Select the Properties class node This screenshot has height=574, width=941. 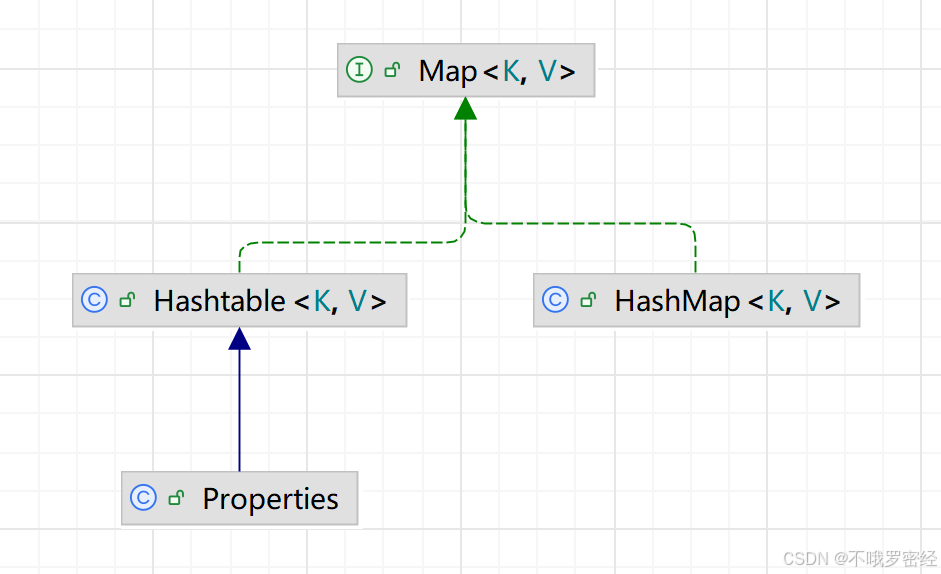tap(239, 498)
